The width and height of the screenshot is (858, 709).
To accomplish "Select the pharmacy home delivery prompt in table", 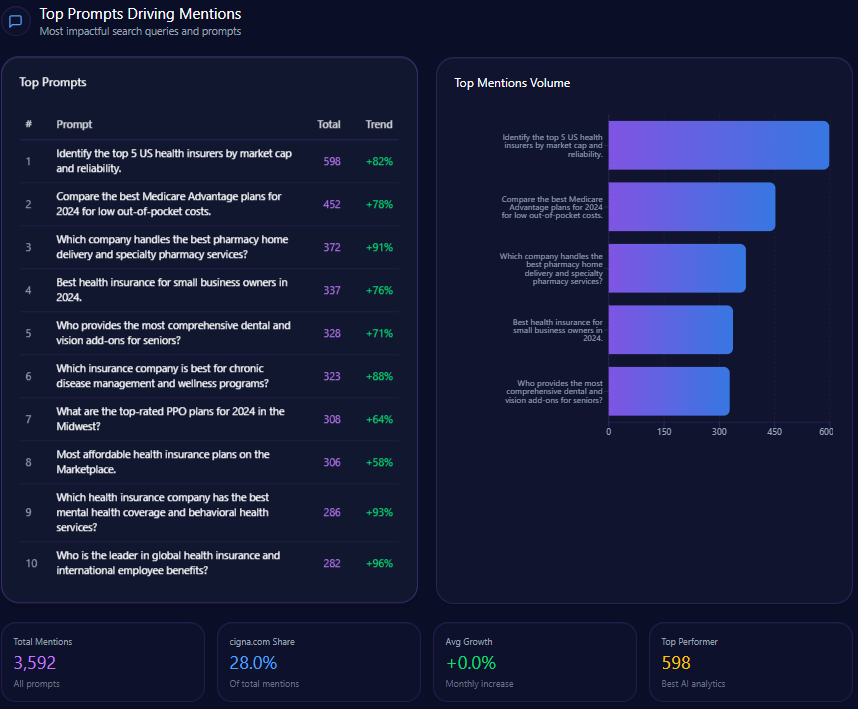I will (x=171, y=247).
